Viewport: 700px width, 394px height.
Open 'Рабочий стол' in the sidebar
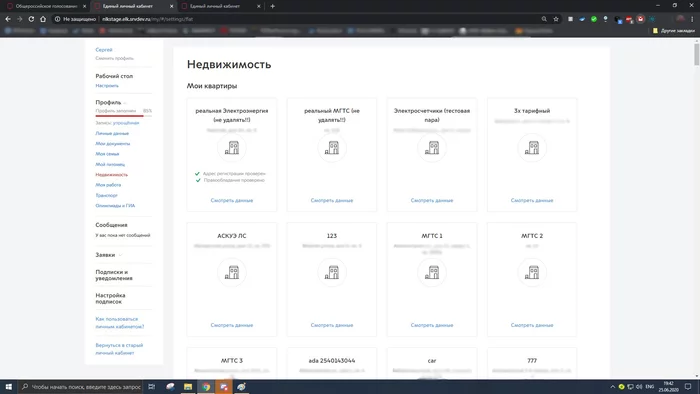(114, 76)
